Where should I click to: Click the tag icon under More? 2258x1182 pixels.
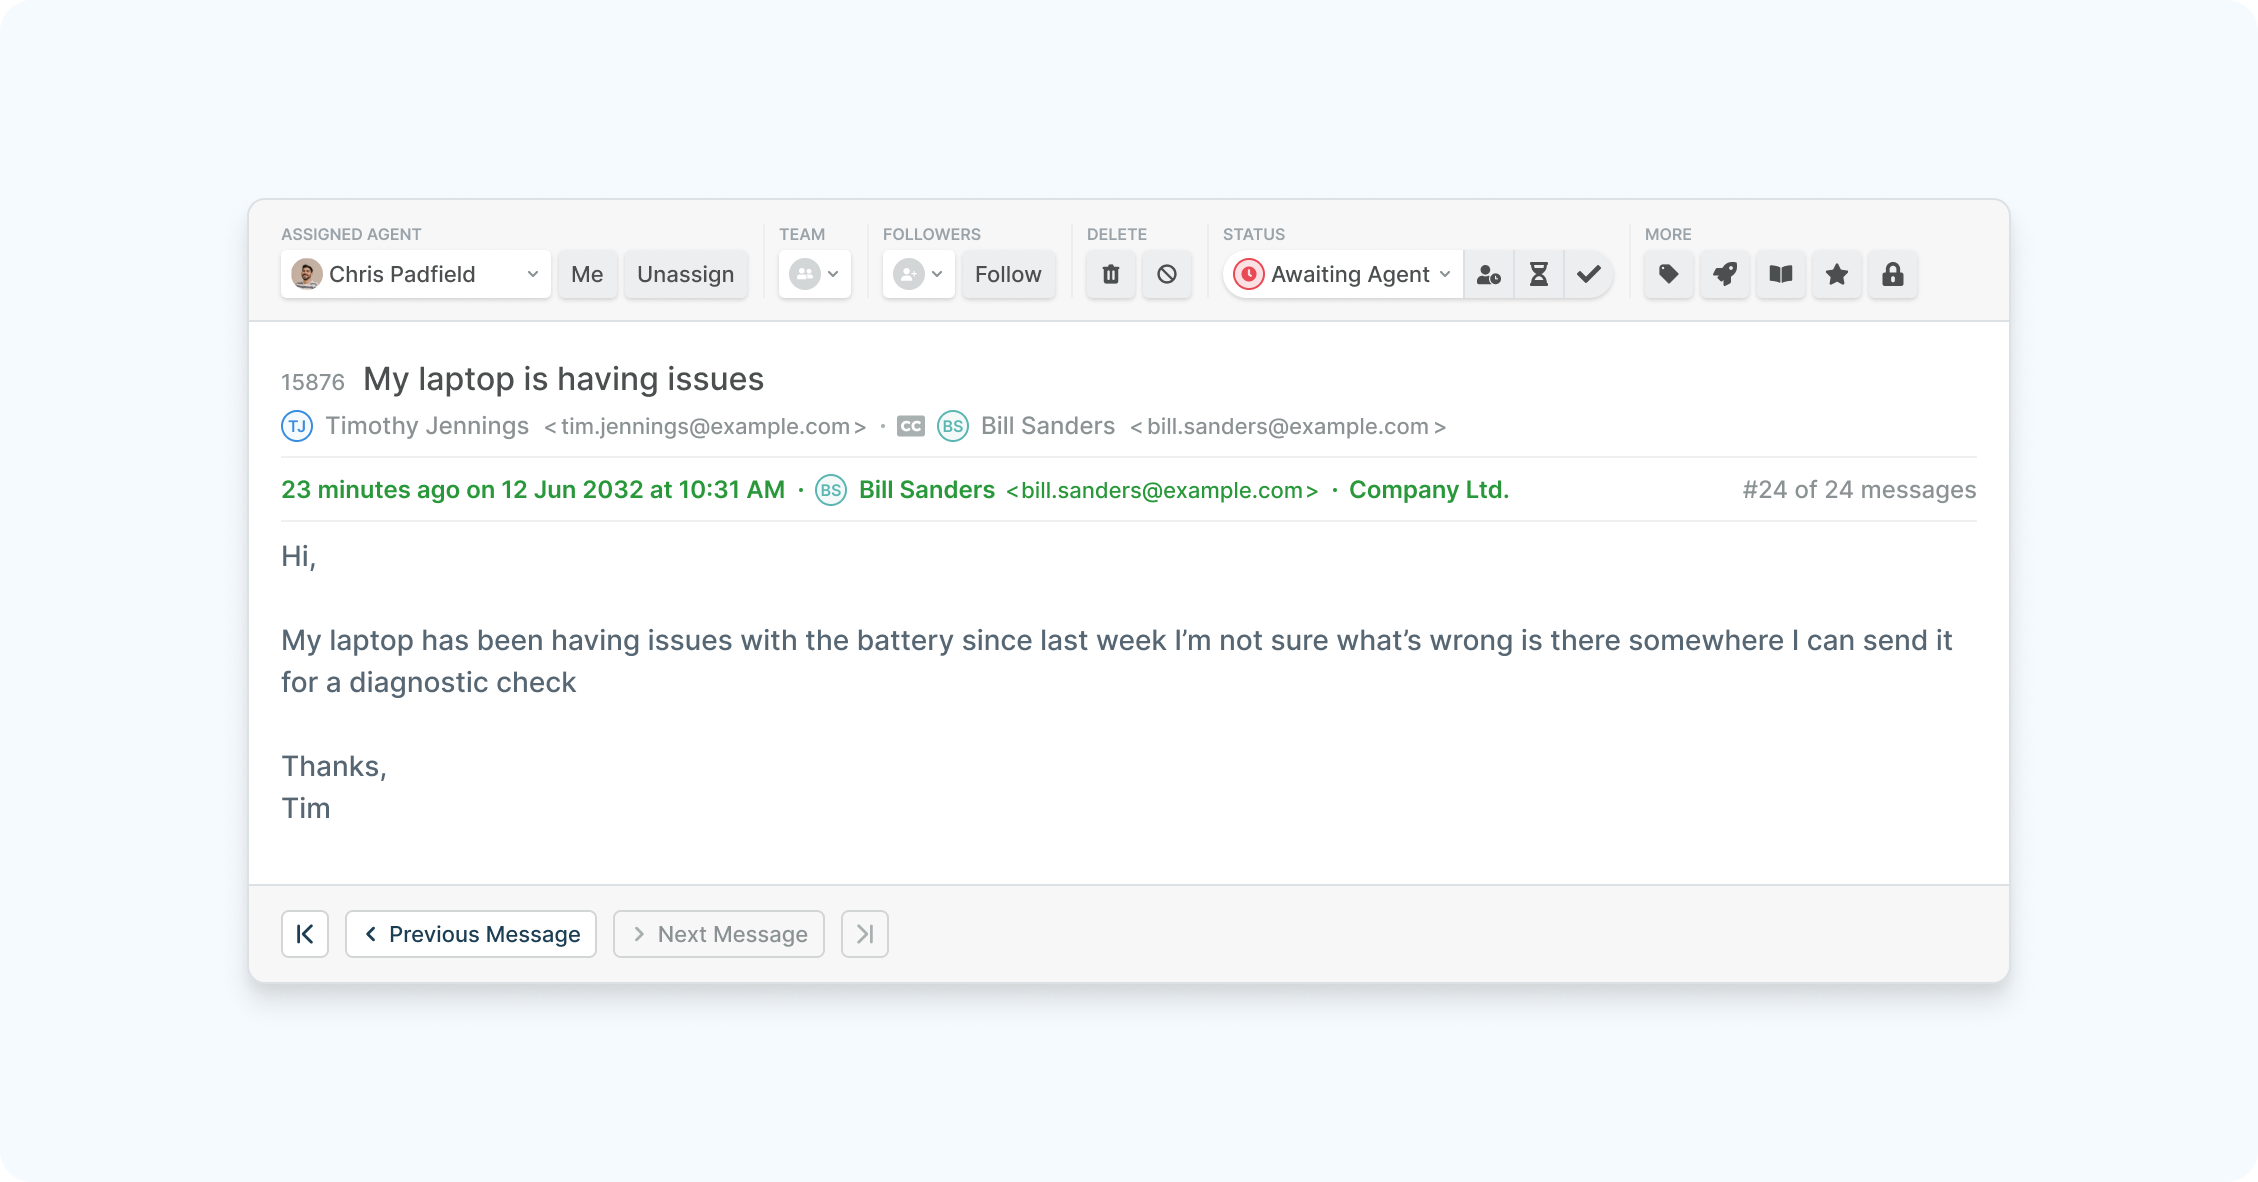1668,274
